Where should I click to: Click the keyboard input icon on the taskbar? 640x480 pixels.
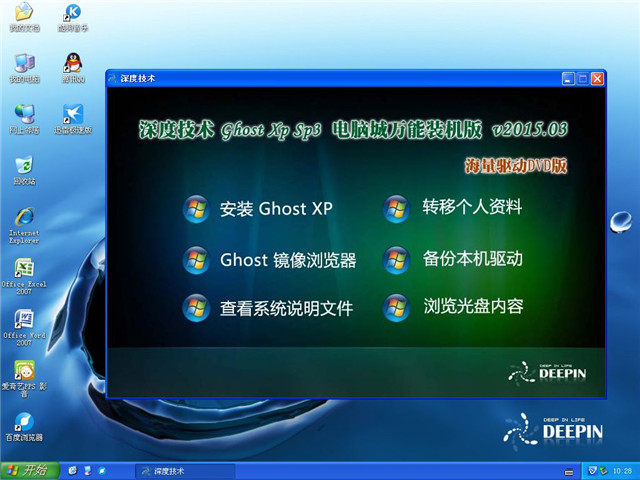pyautogui.click(x=569, y=473)
